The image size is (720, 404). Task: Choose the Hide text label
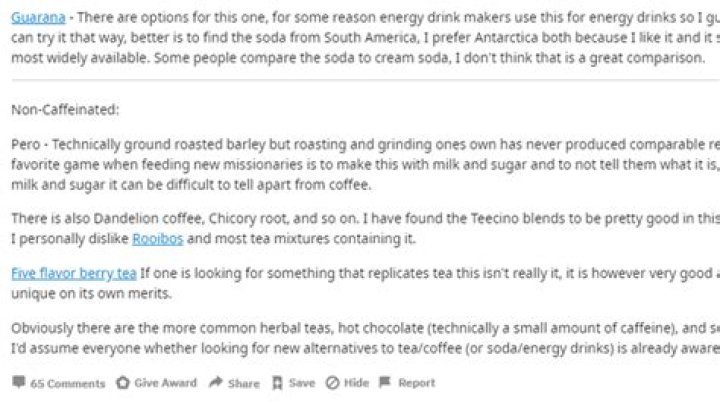pyautogui.click(x=357, y=383)
